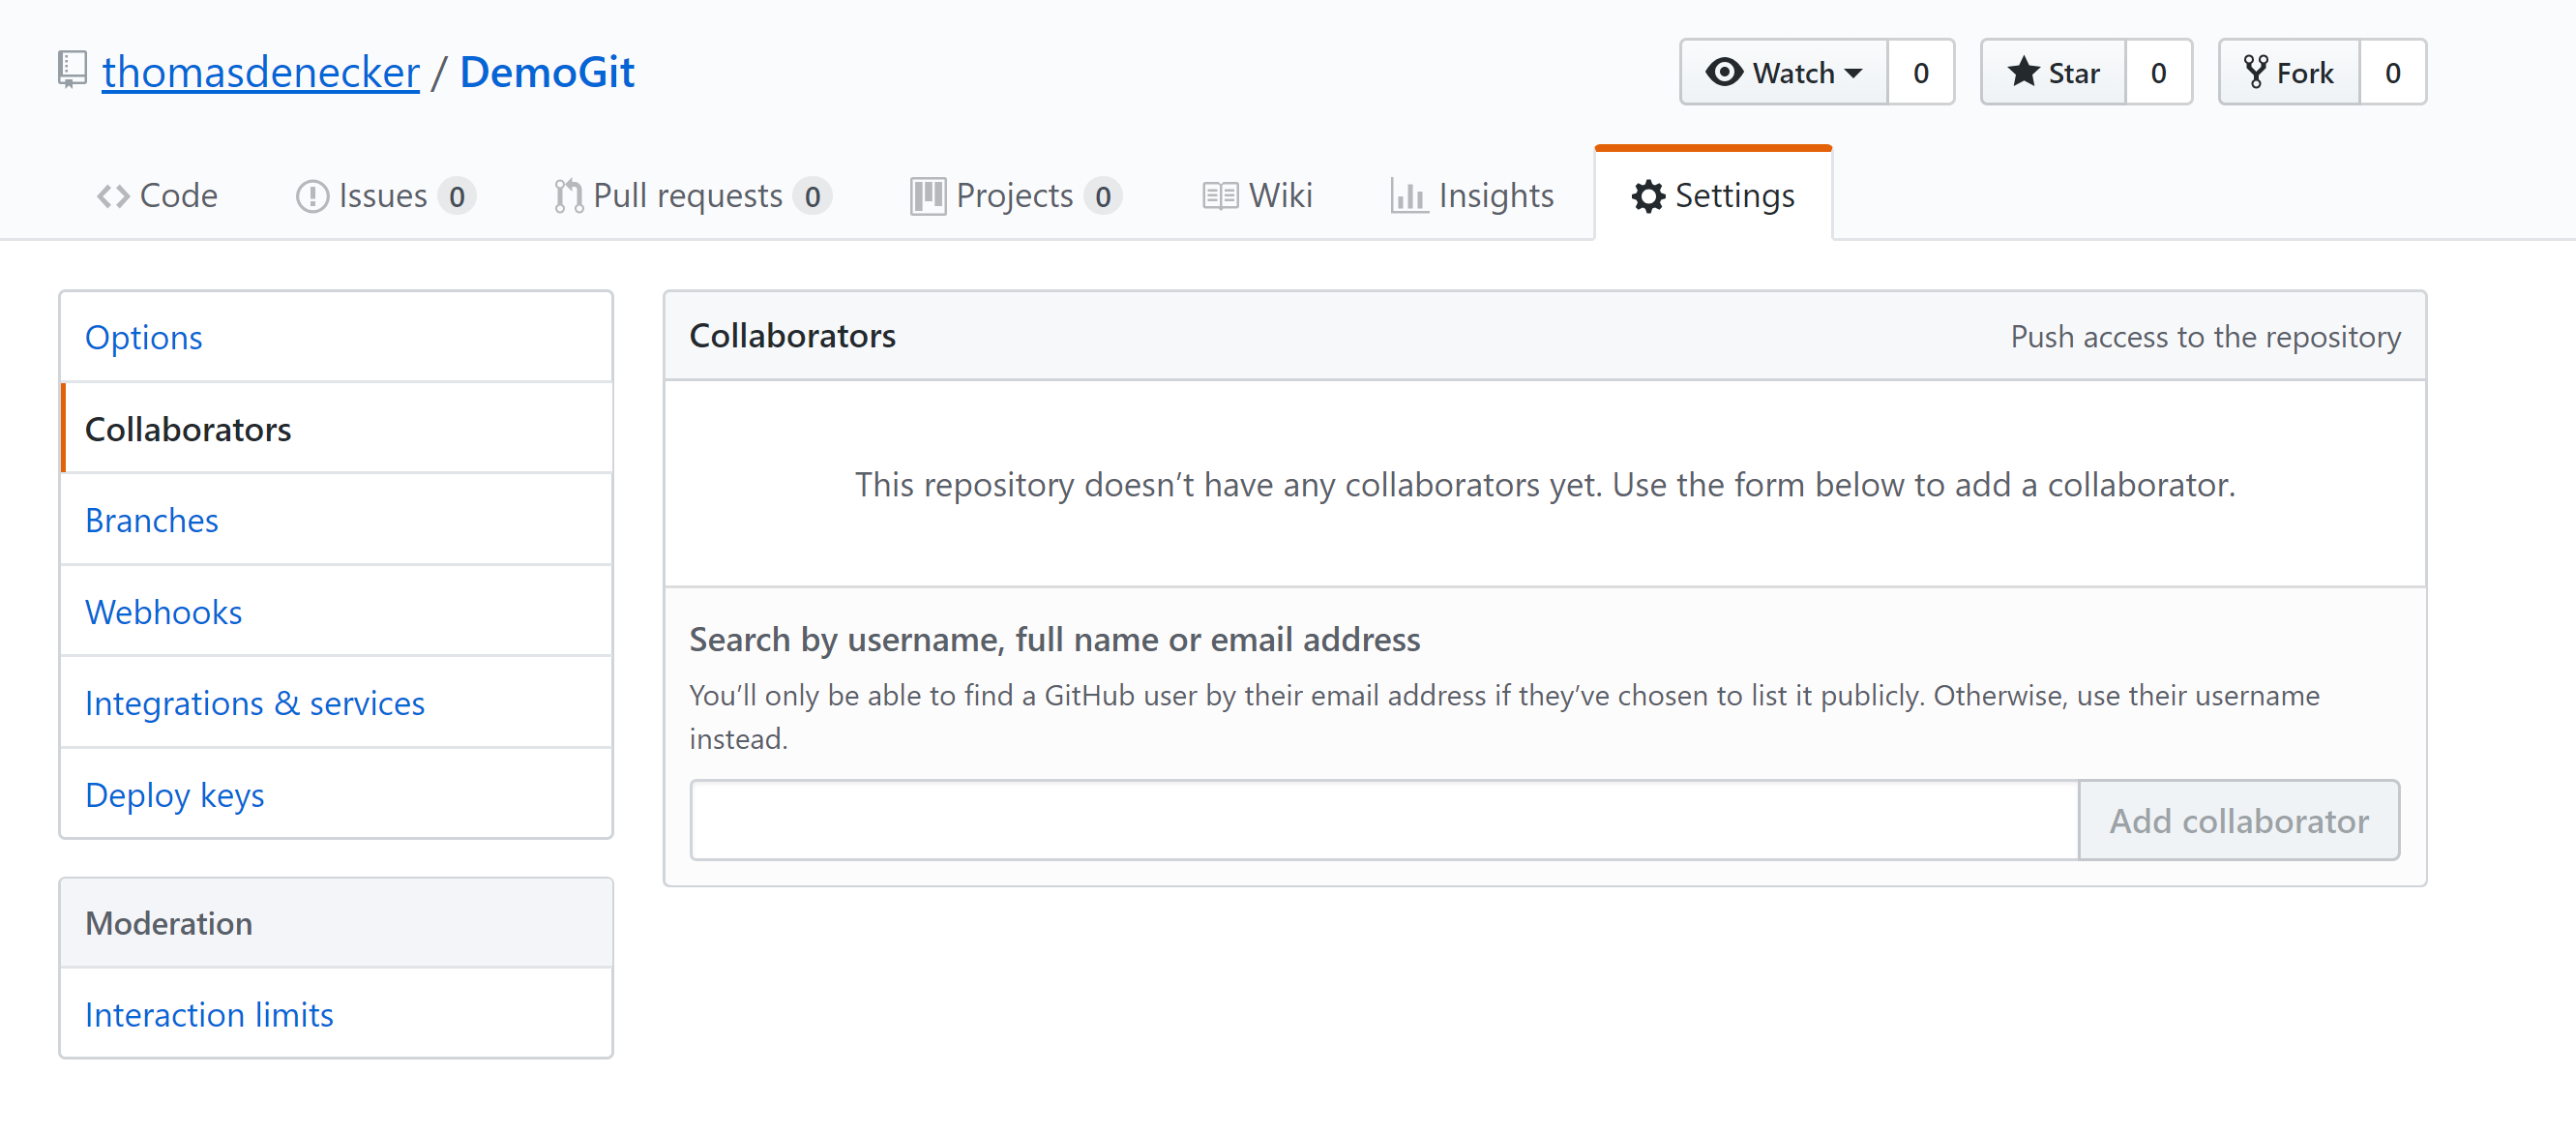
Task: Open thomasdenecker profile link
Action: (x=260, y=72)
